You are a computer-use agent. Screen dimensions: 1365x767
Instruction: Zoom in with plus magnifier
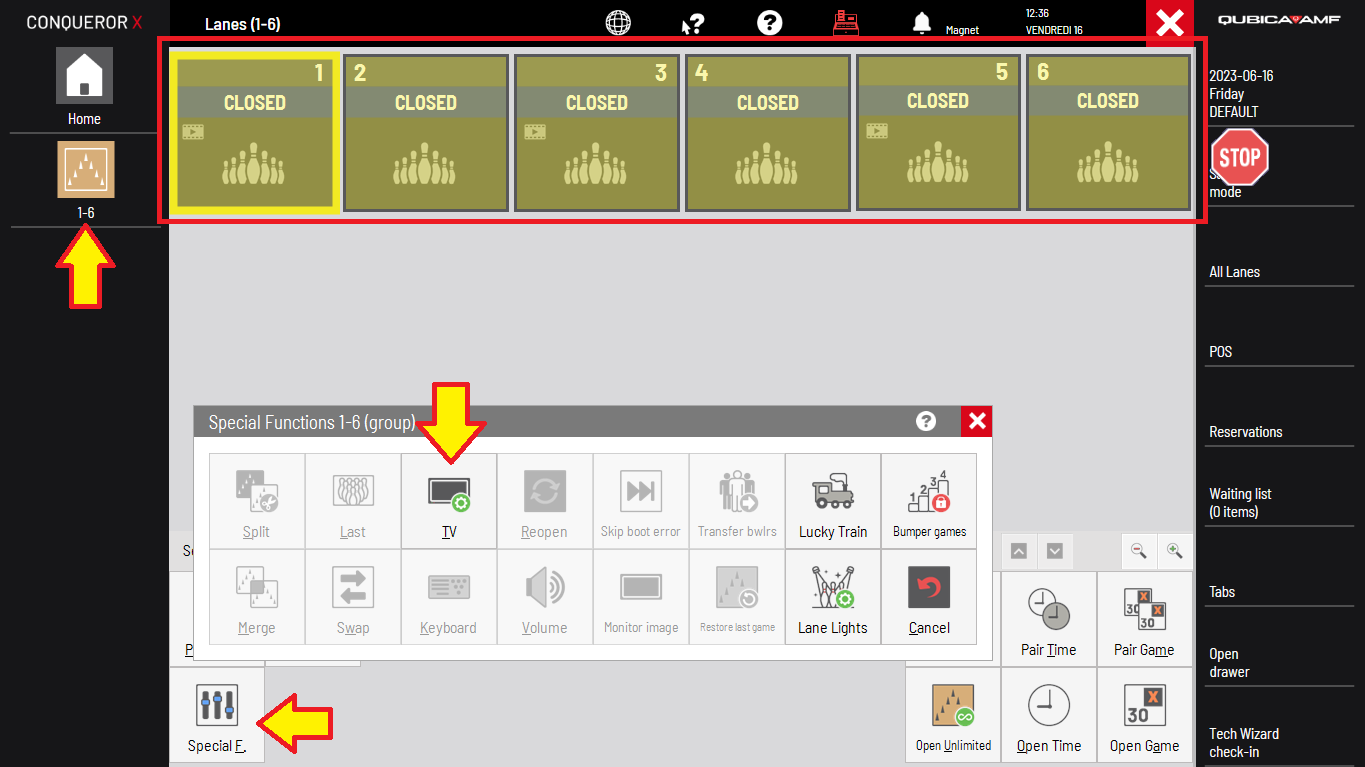point(1174,550)
